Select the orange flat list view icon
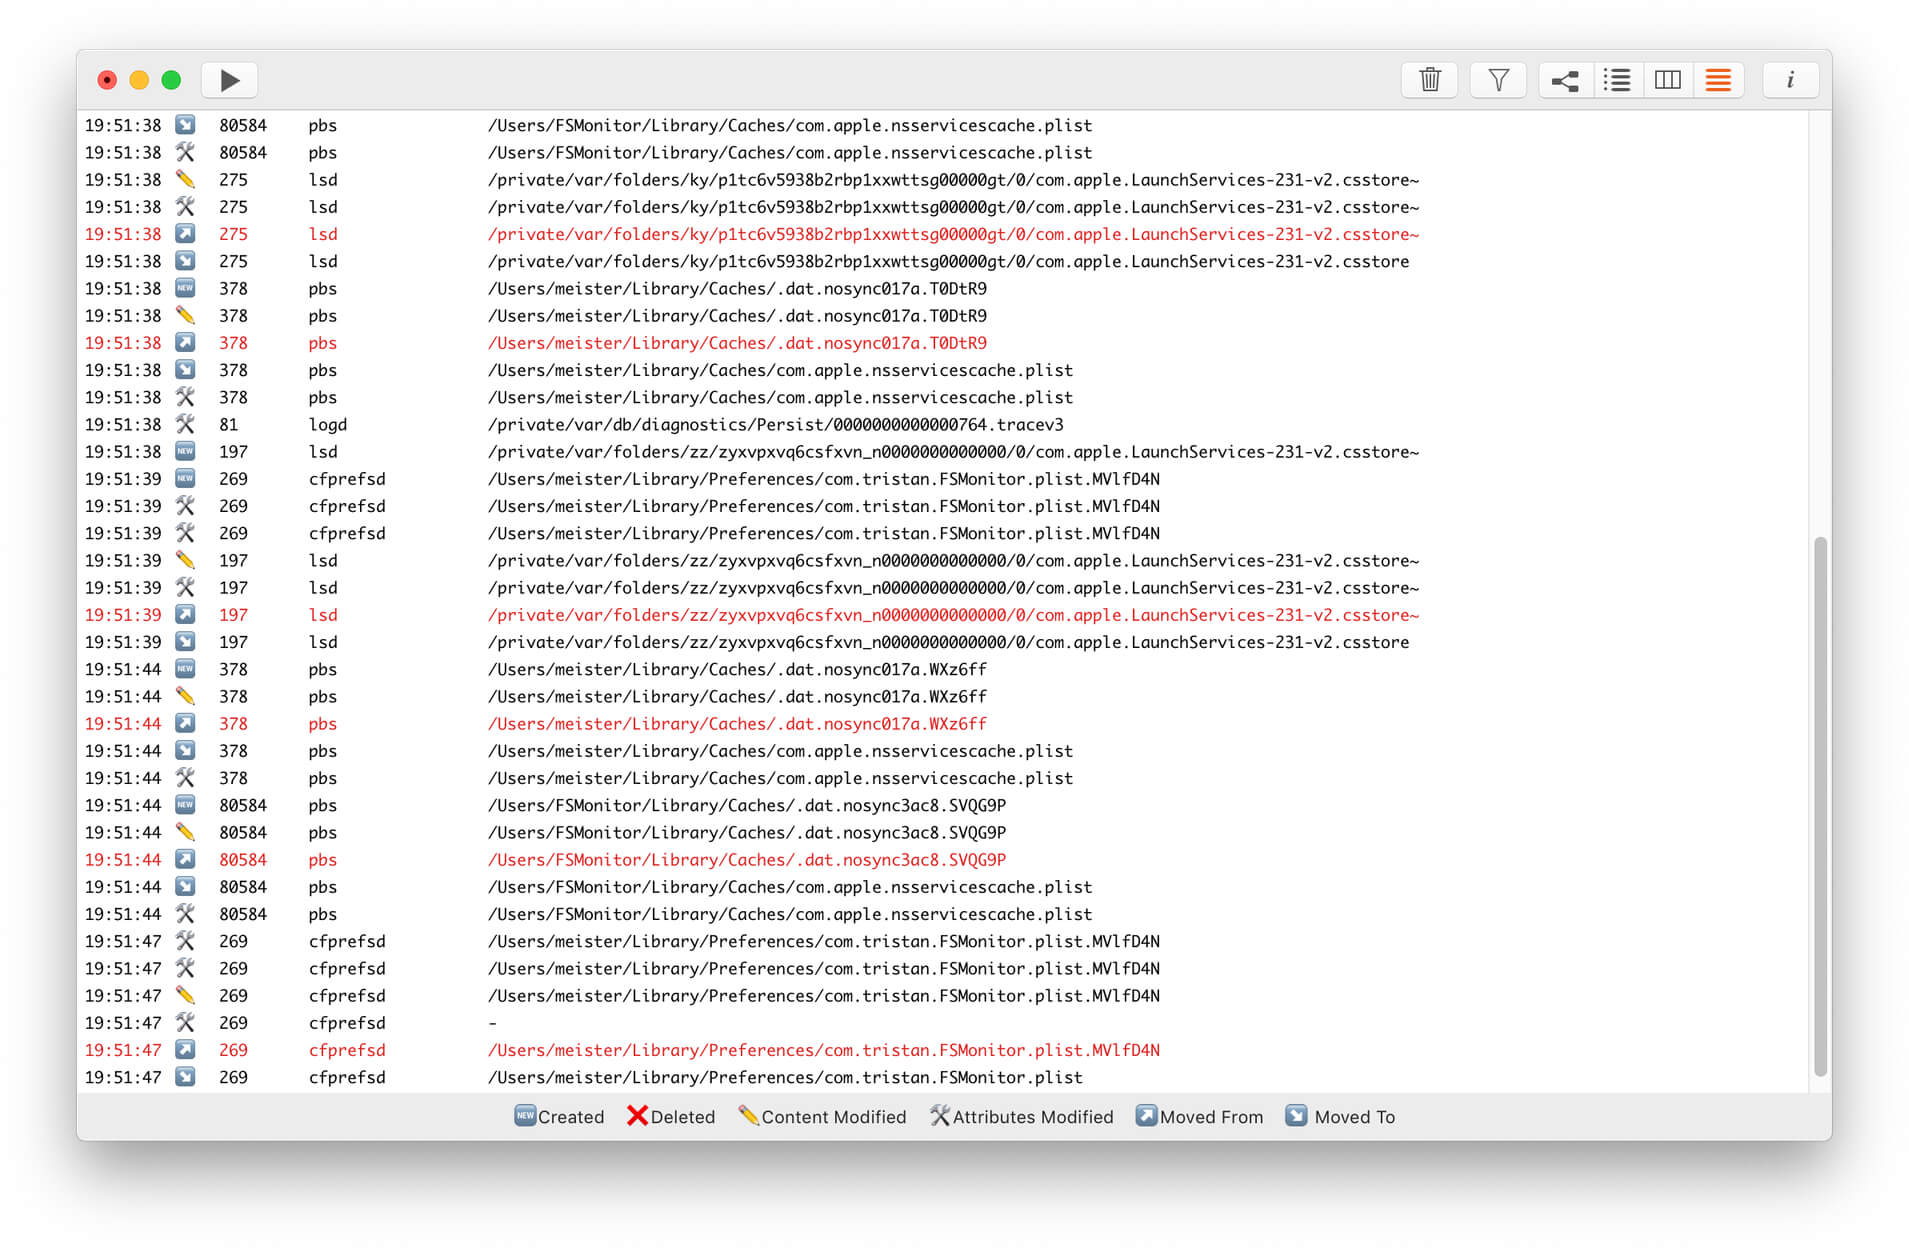The height and width of the screenshot is (1248, 1909). (x=1718, y=80)
